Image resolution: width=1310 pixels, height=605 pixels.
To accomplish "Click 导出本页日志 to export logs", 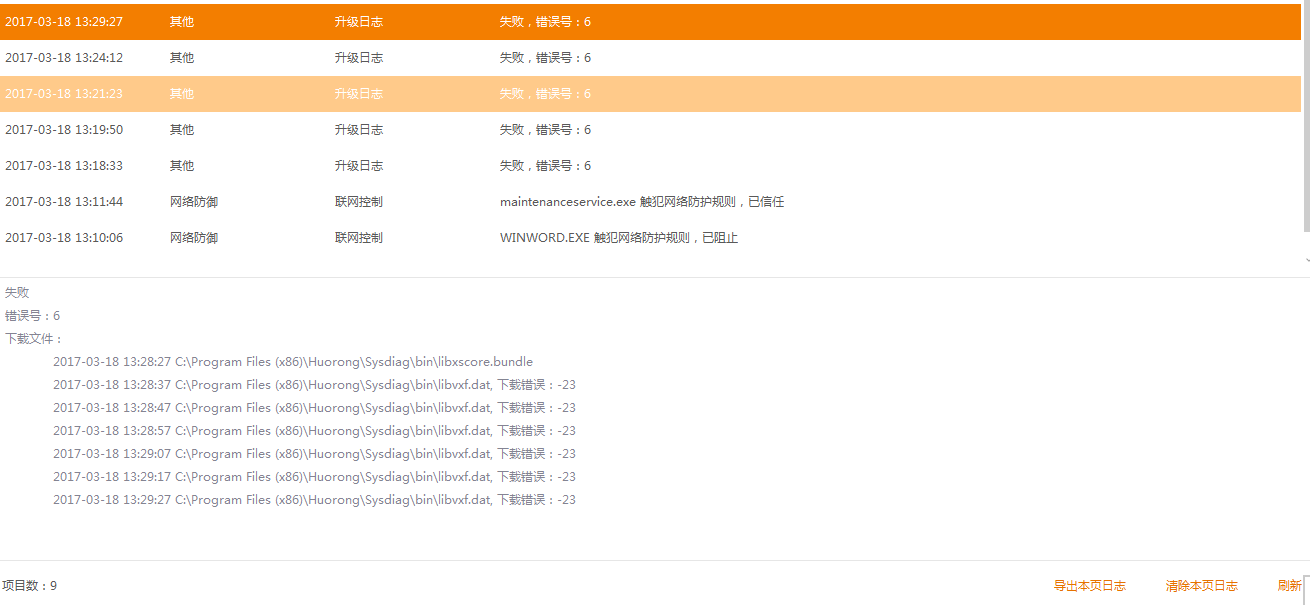I will point(1089,586).
